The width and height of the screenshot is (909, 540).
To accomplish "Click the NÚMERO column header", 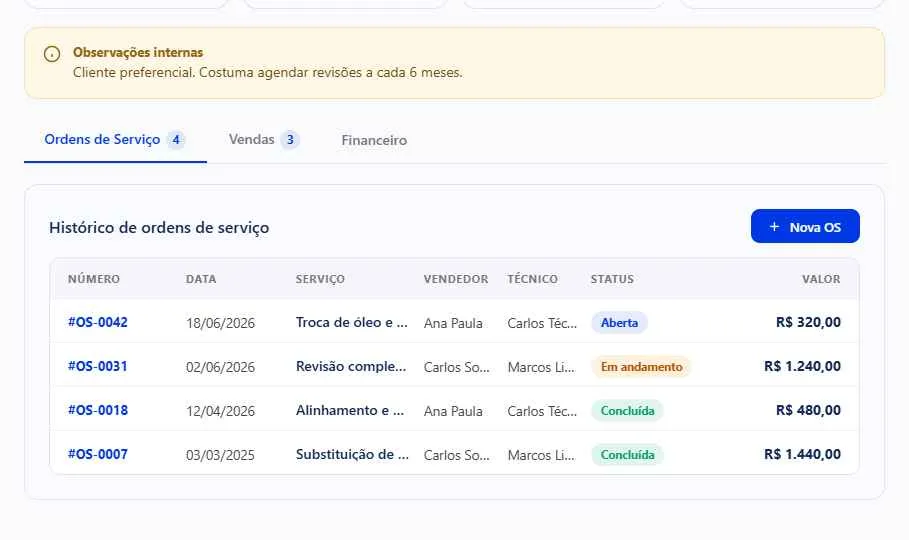I will [x=94, y=279].
